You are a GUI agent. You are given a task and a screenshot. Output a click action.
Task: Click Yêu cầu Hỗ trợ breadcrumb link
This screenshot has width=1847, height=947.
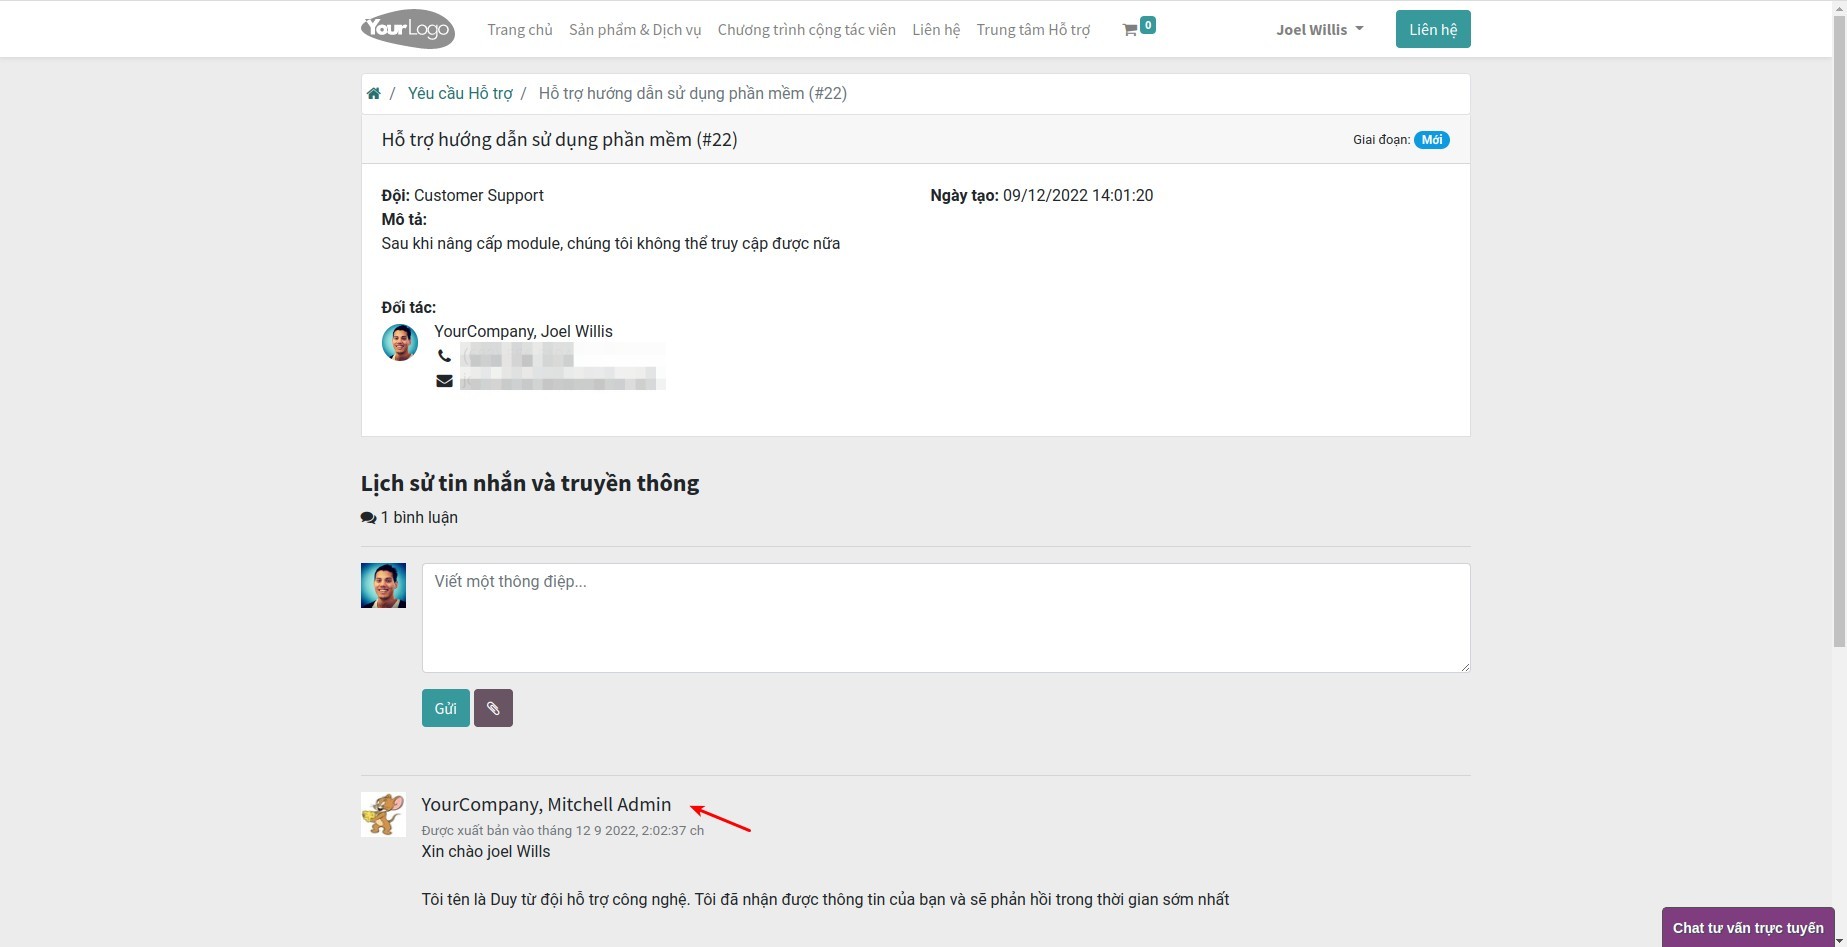460,94
